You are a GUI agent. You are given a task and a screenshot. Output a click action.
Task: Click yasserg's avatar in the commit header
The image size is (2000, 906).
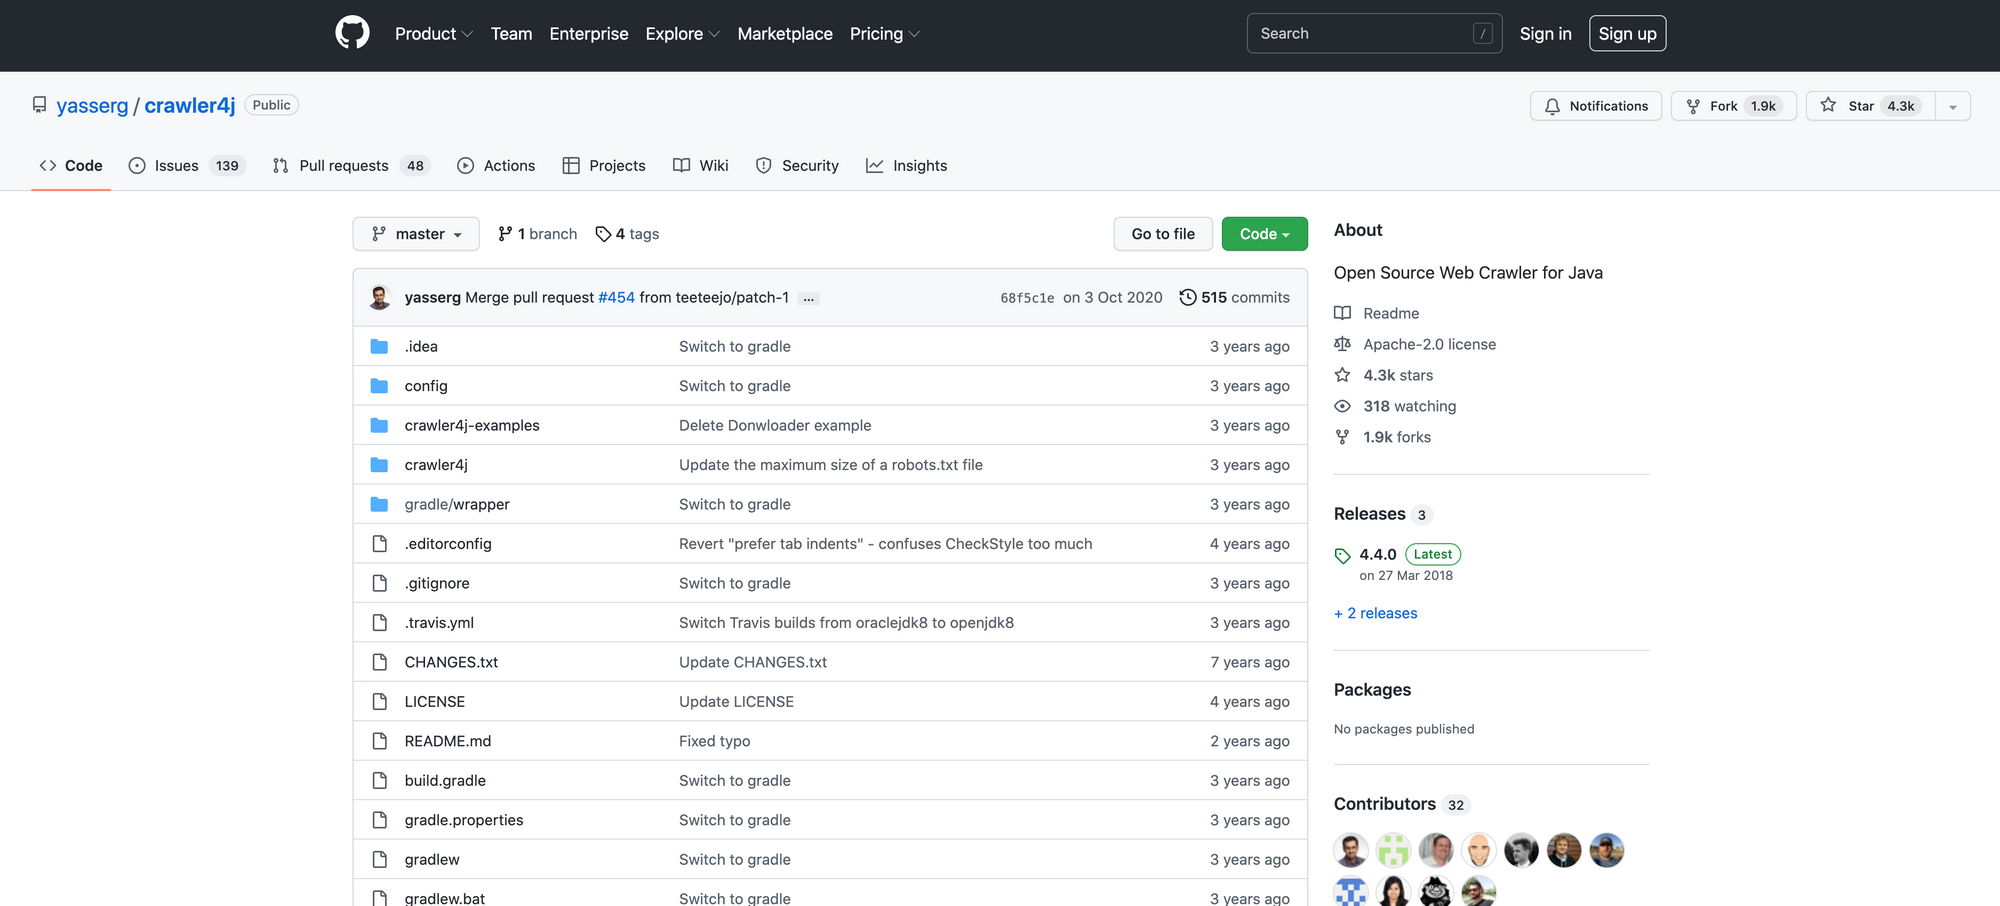(x=380, y=297)
